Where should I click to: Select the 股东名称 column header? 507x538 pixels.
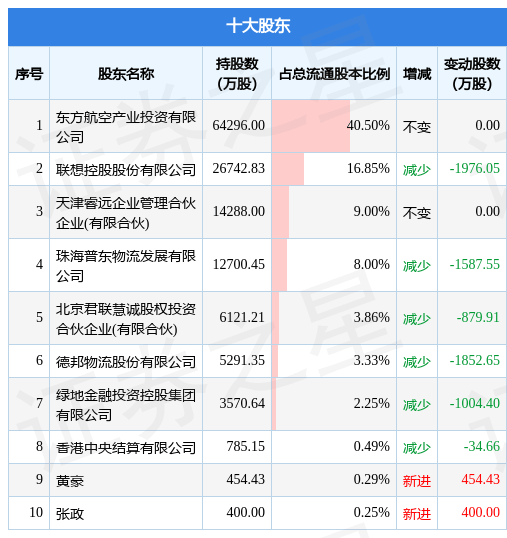(126, 74)
